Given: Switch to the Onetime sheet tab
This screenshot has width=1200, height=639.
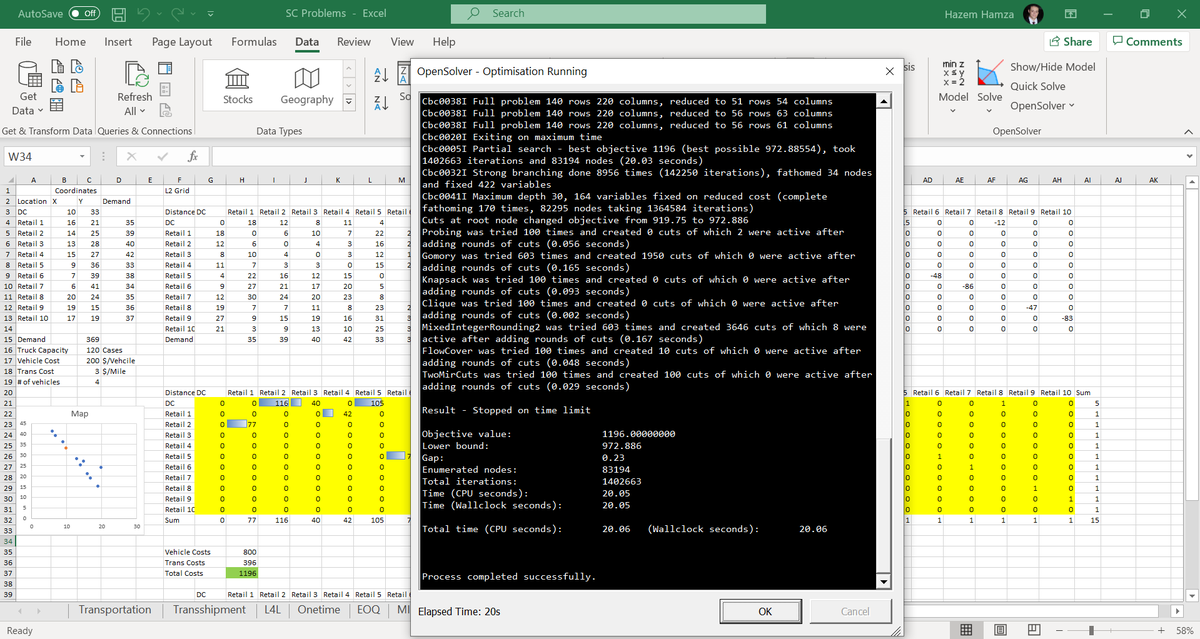Looking at the screenshot, I should tap(319, 609).
